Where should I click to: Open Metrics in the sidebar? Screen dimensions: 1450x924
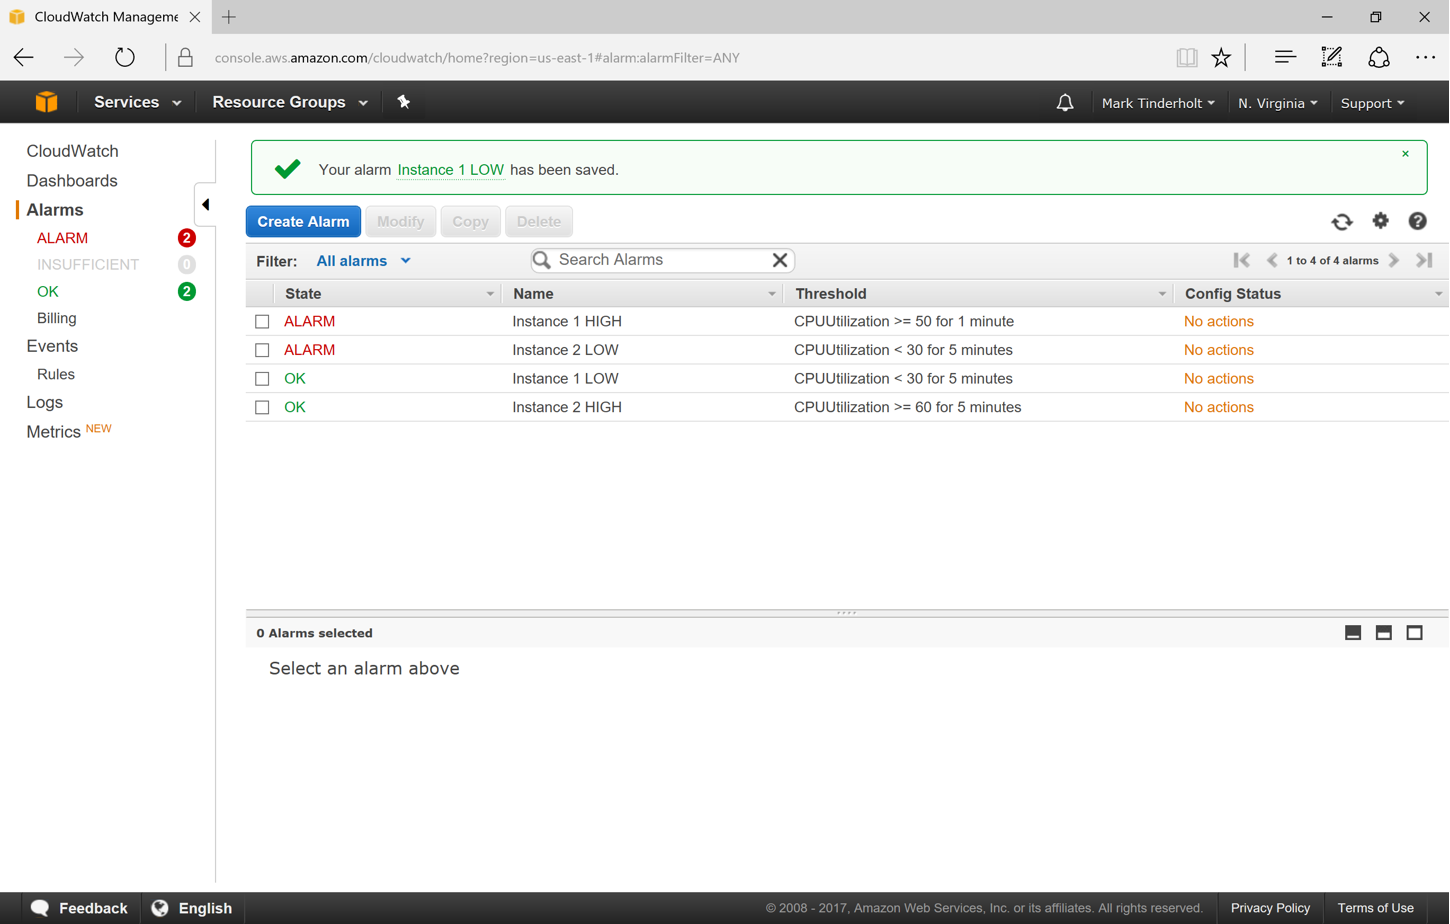54,432
